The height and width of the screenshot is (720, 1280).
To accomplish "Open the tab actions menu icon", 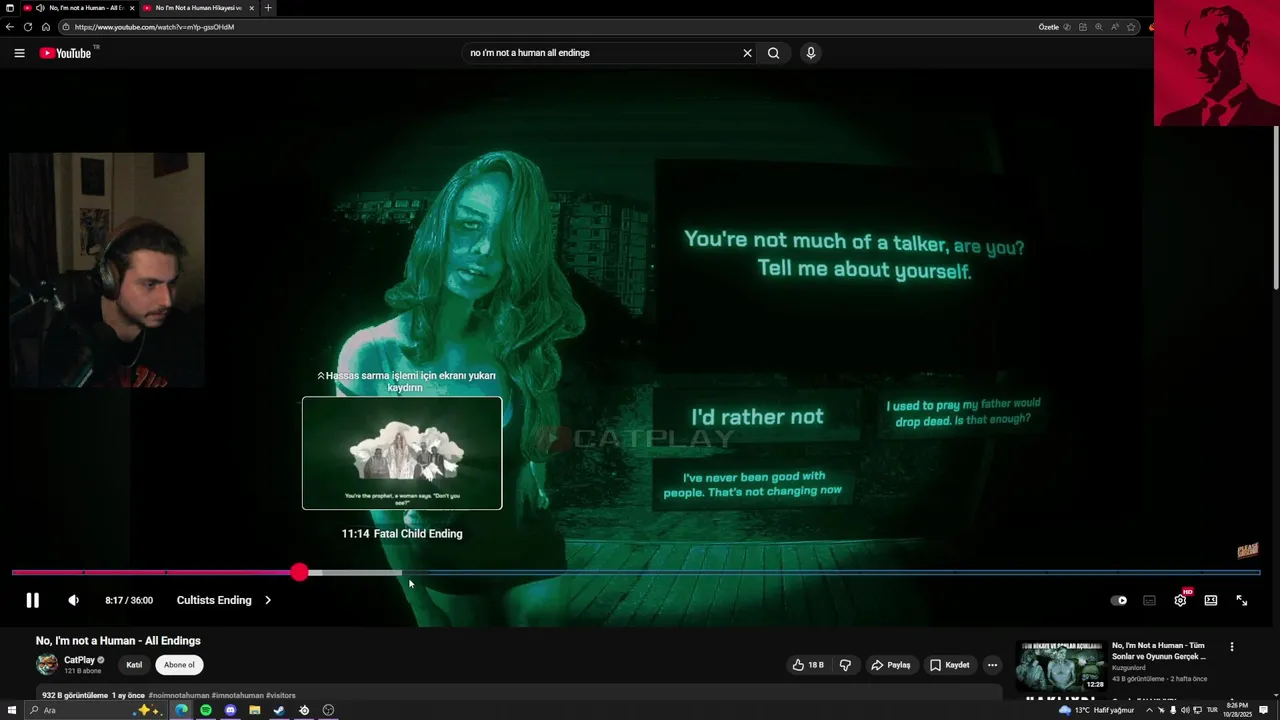I will [10, 8].
